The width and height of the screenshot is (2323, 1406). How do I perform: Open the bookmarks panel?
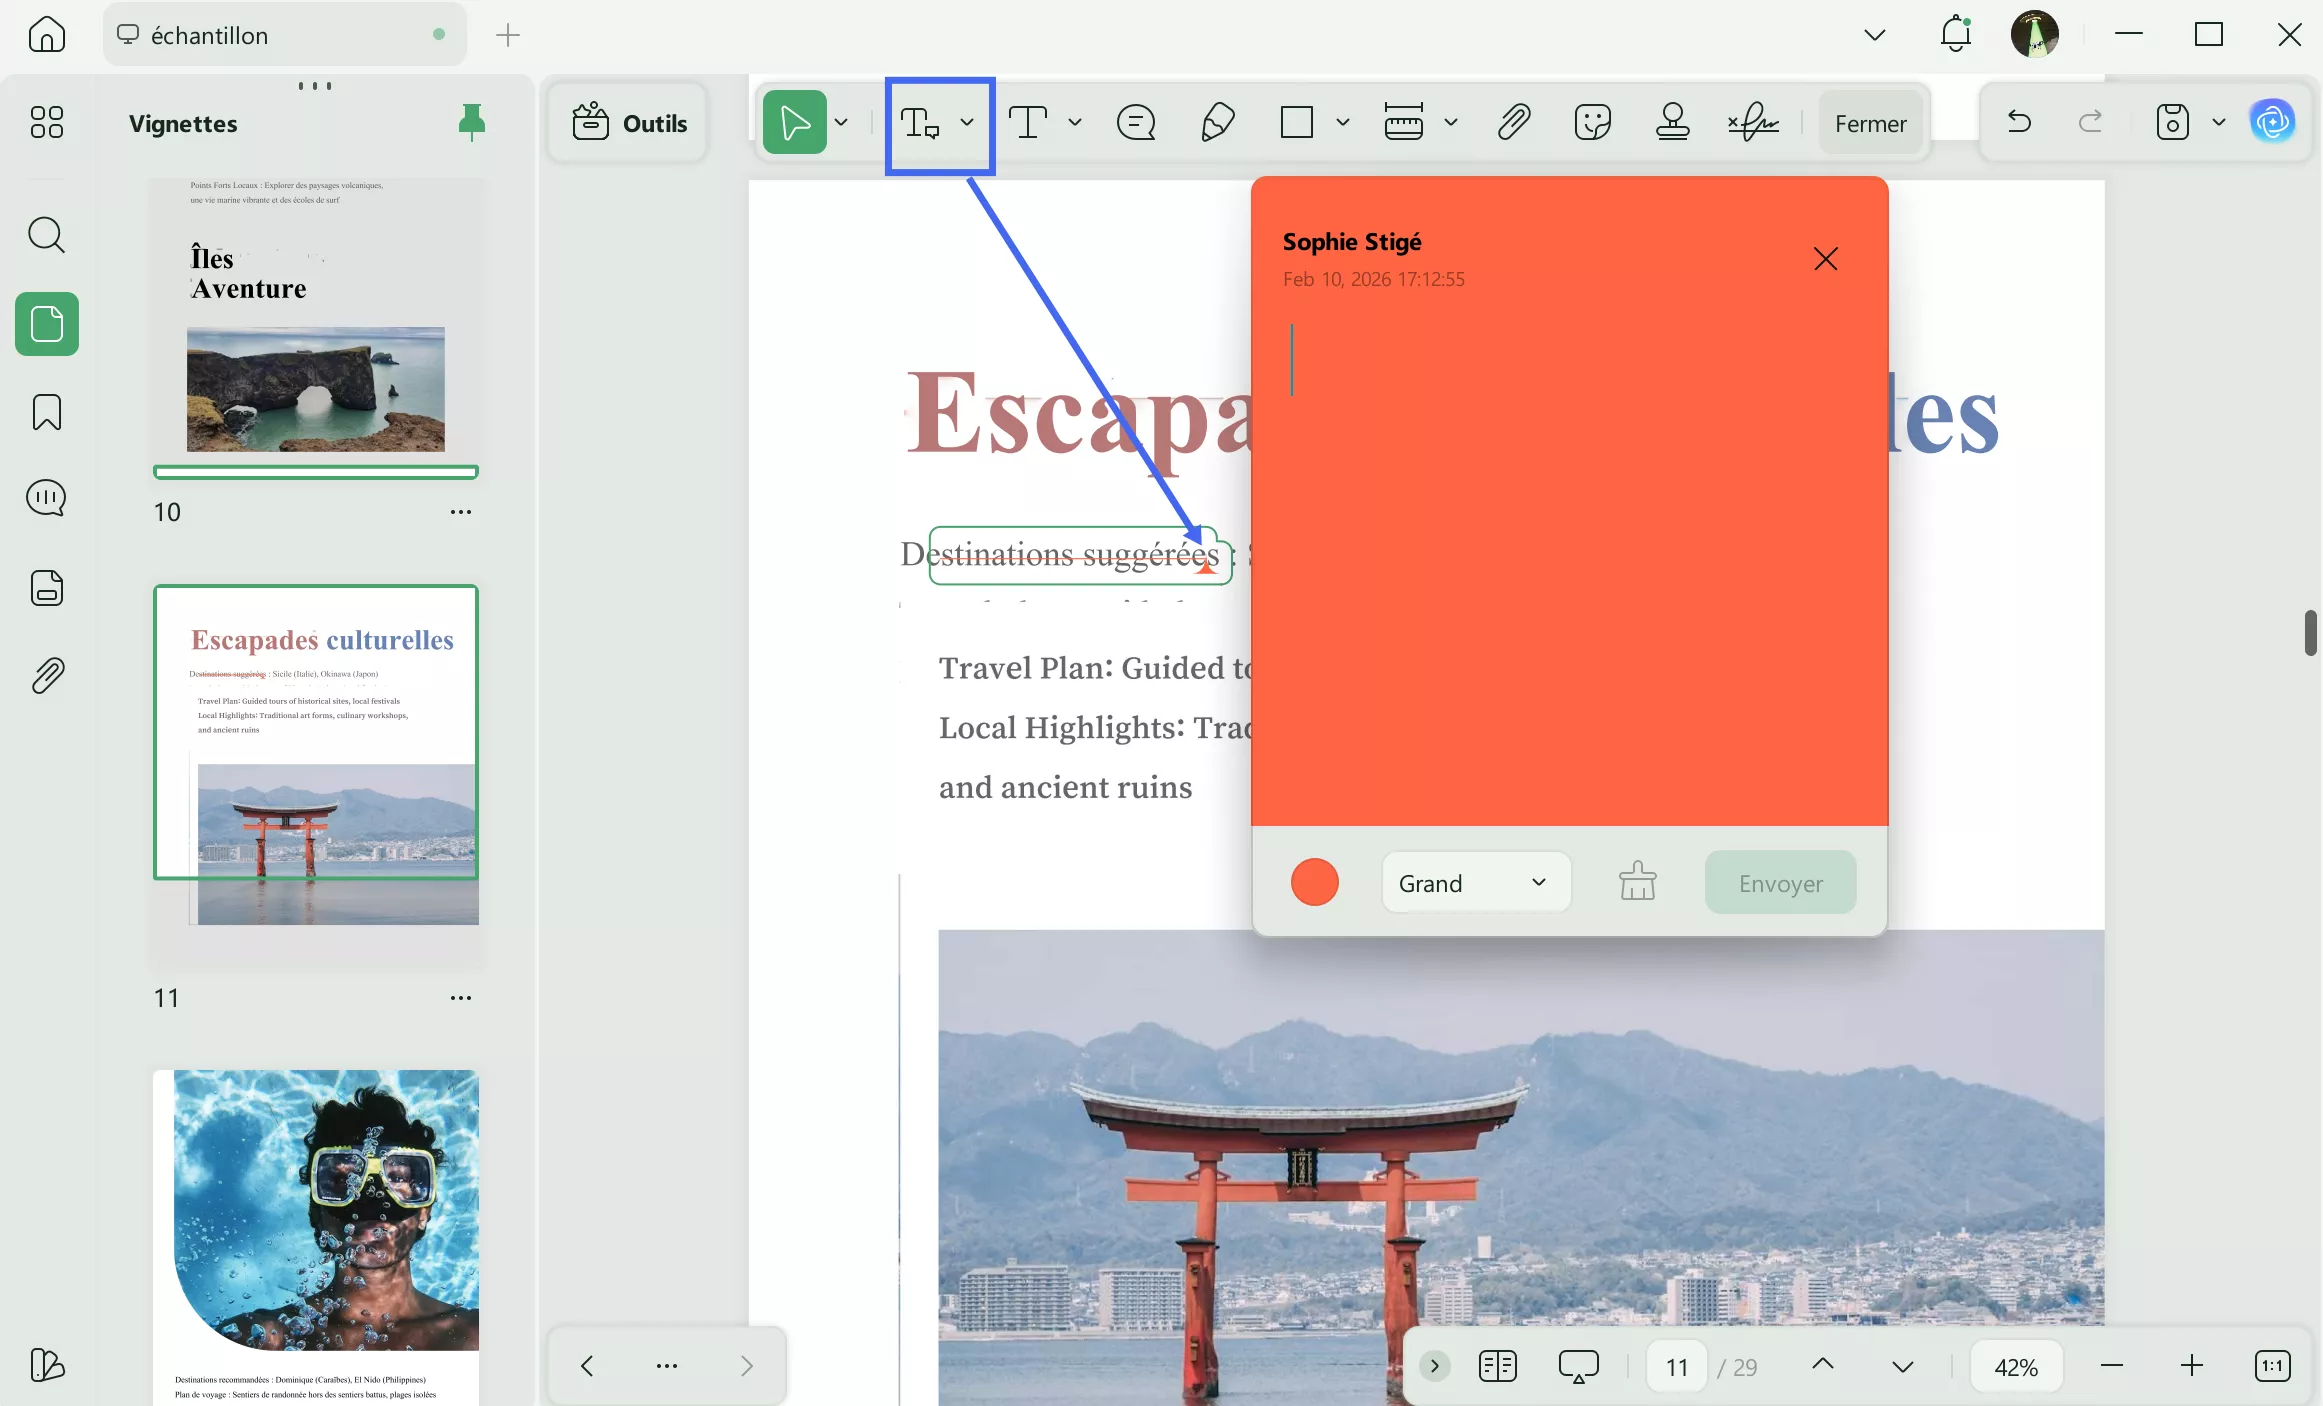point(46,411)
